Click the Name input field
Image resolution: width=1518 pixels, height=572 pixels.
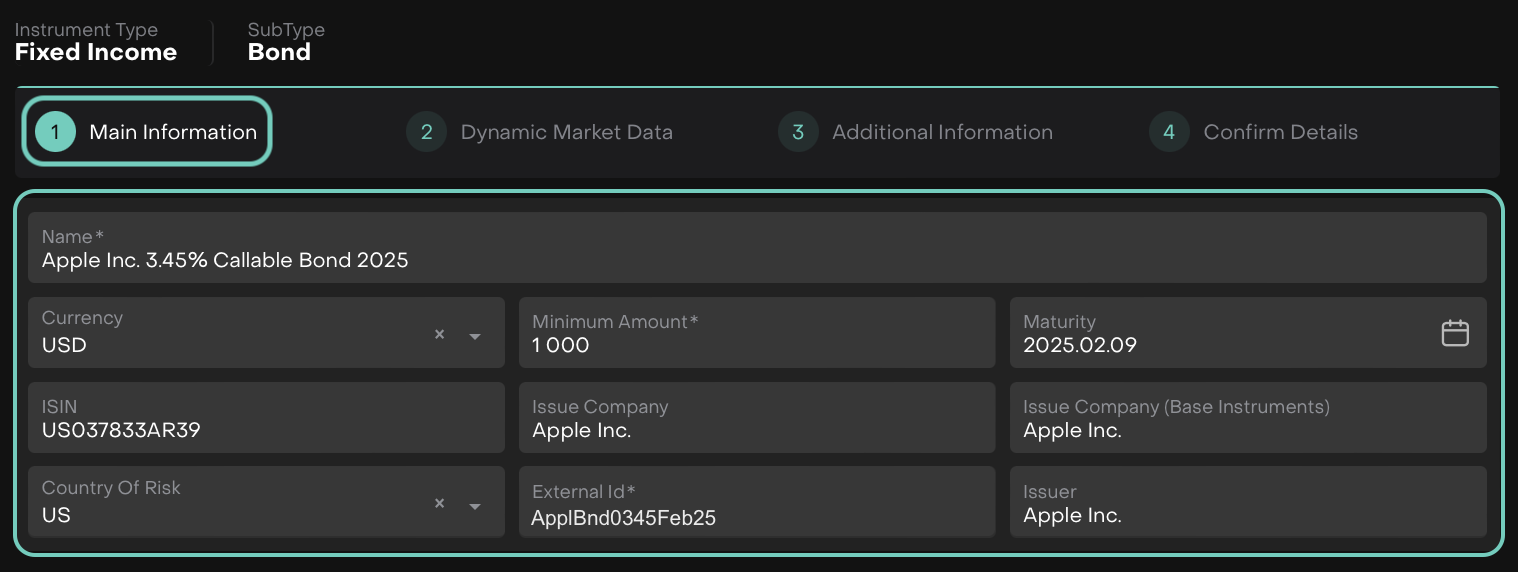(x=756, y=260)
